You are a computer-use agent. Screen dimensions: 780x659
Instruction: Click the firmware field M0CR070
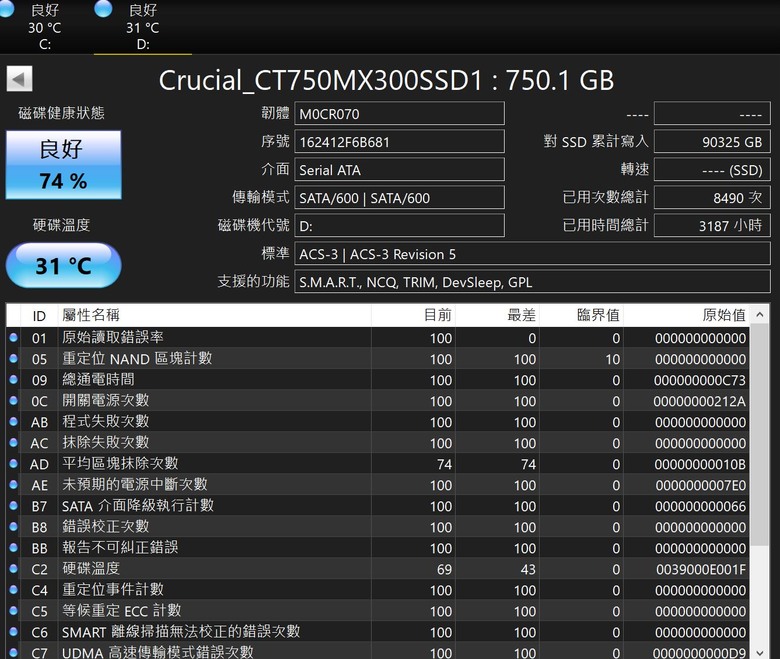tap(399, 114)
